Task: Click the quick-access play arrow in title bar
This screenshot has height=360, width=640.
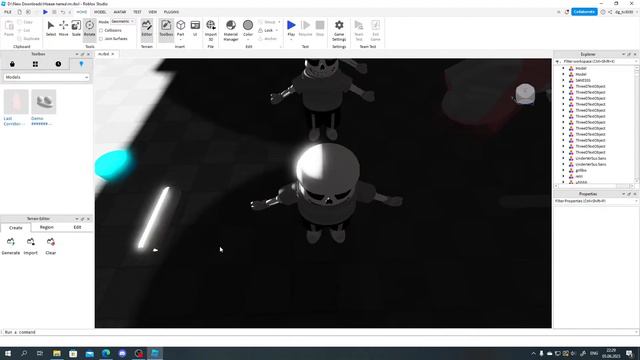Action: [x=45, y=12]
